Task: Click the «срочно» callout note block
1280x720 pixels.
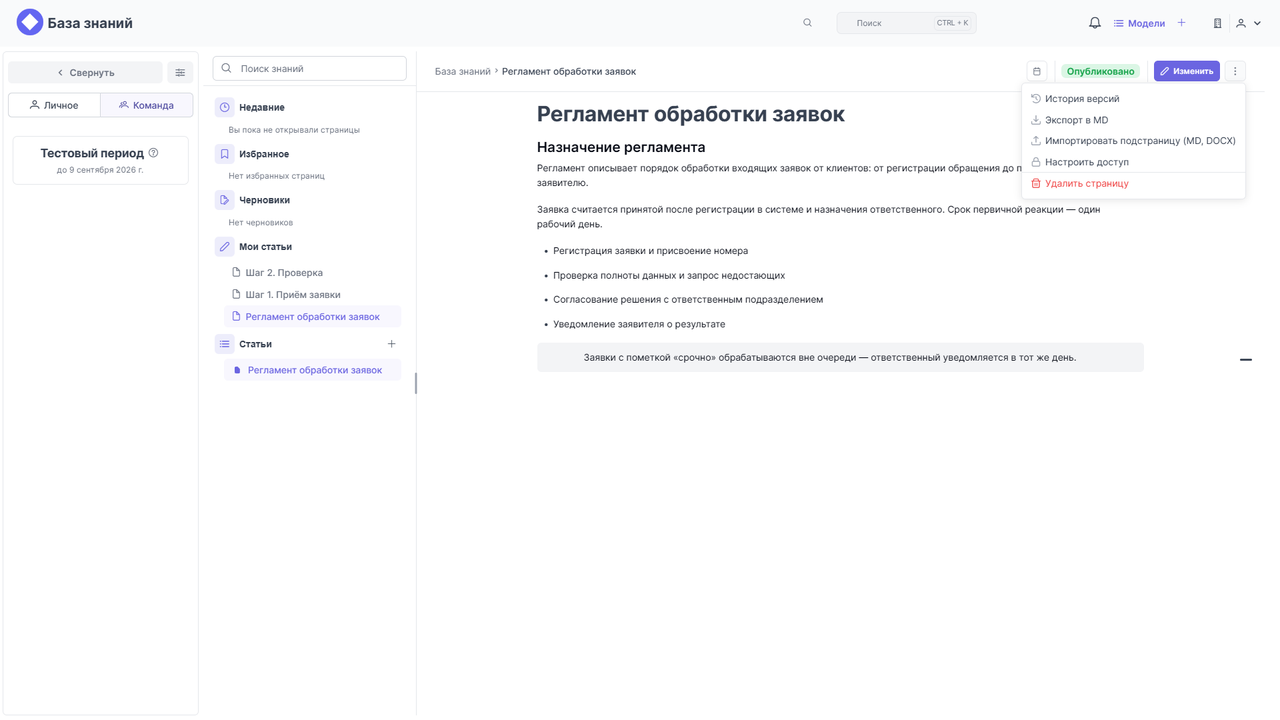Action: click(840, 357)
